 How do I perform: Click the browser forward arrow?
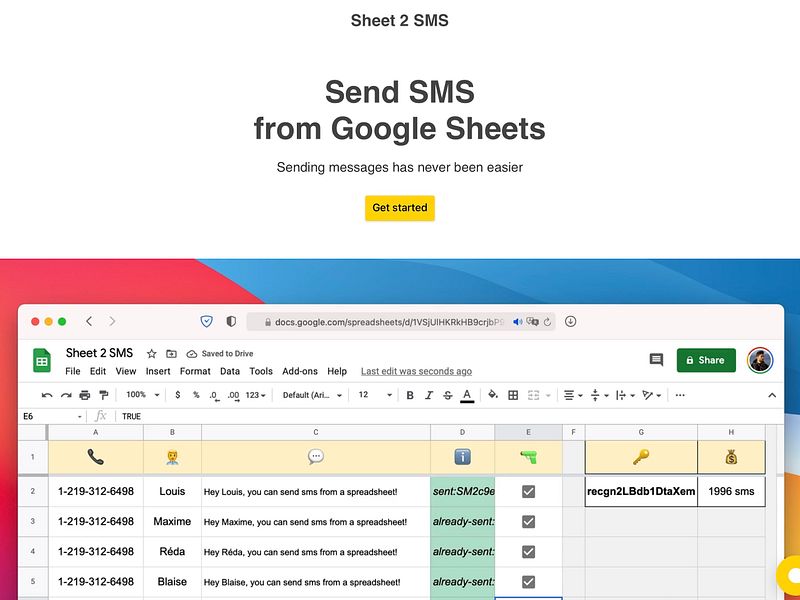pos(112,321)
